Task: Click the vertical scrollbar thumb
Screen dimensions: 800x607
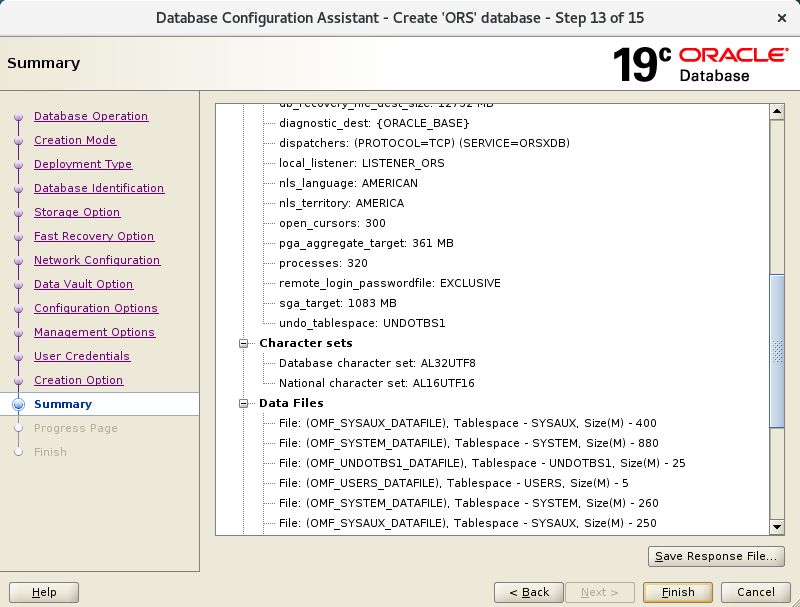Action: tap(777, 351)
